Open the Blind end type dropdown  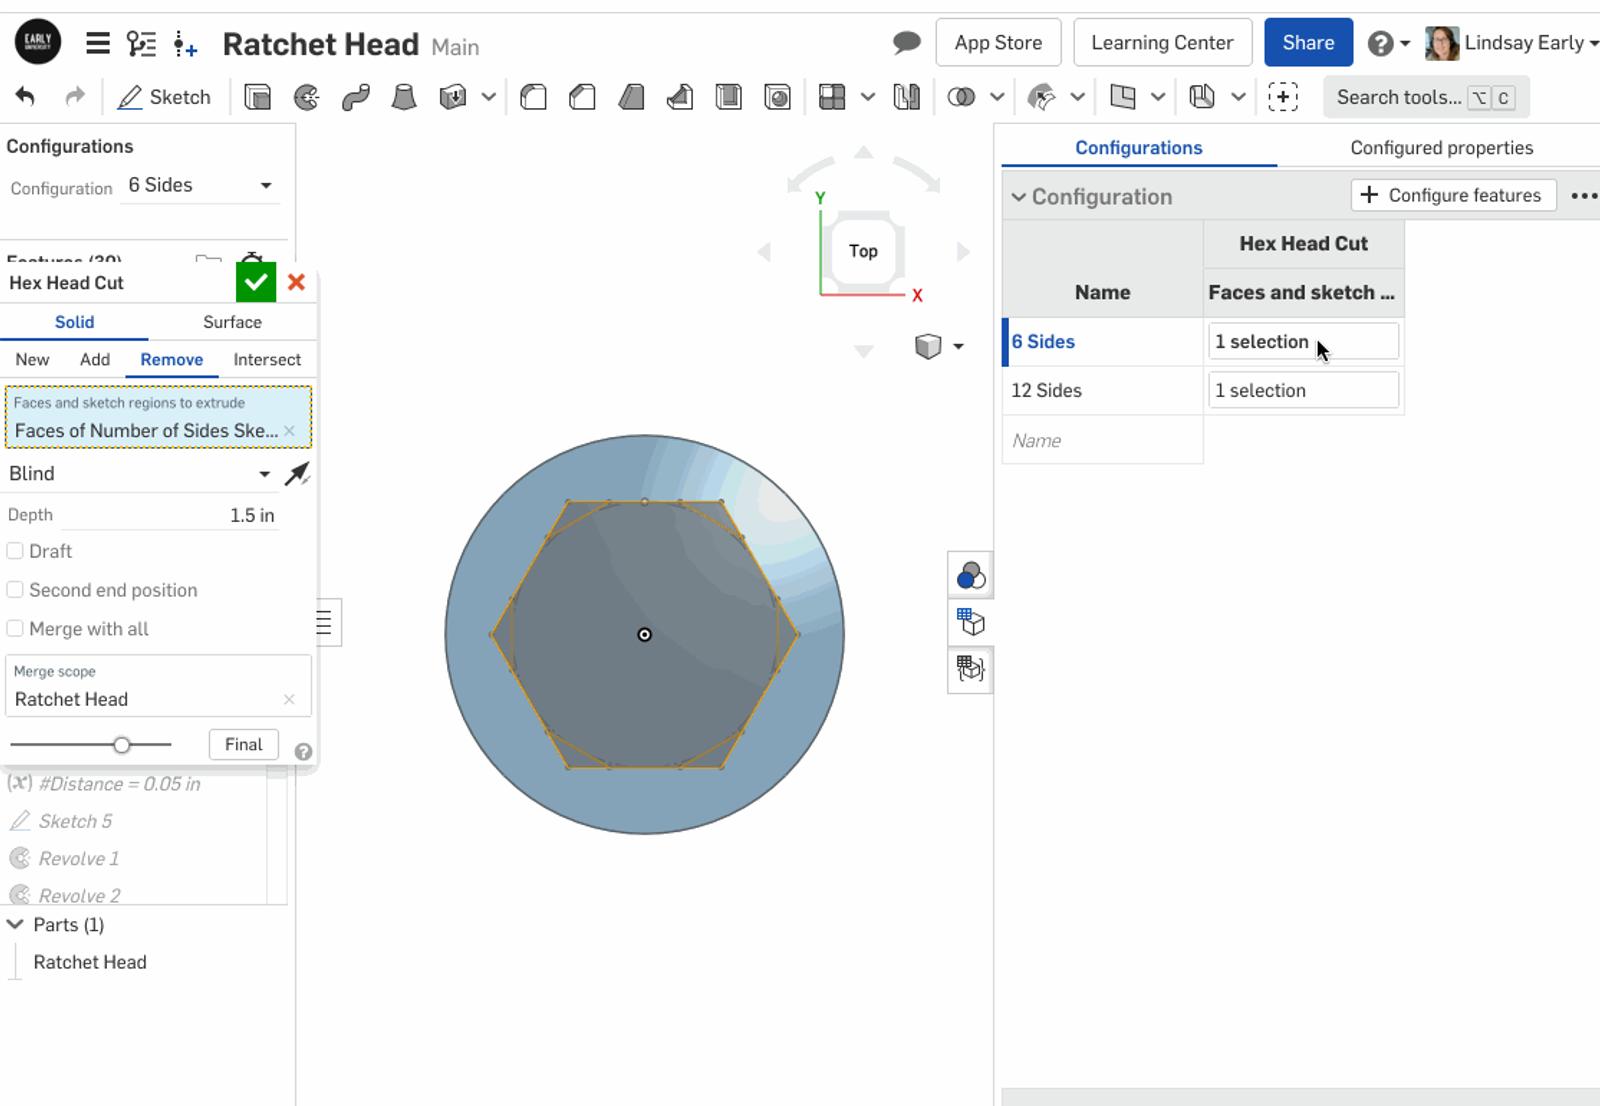[140, 474]
